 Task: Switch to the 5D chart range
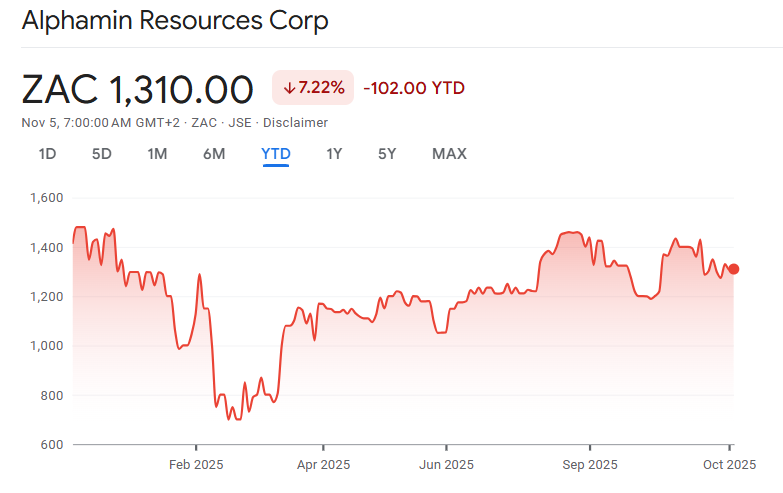tap(102, 154)
